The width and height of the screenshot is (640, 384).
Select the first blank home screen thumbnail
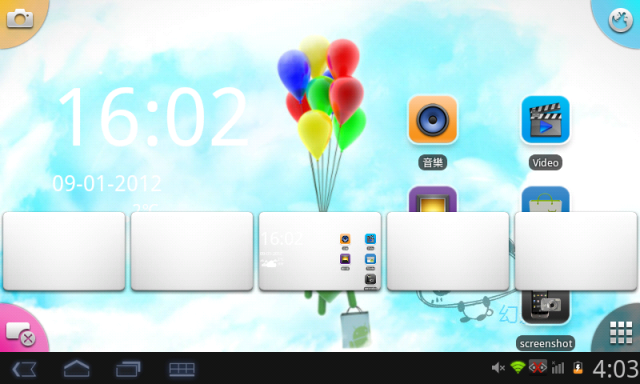64,251
